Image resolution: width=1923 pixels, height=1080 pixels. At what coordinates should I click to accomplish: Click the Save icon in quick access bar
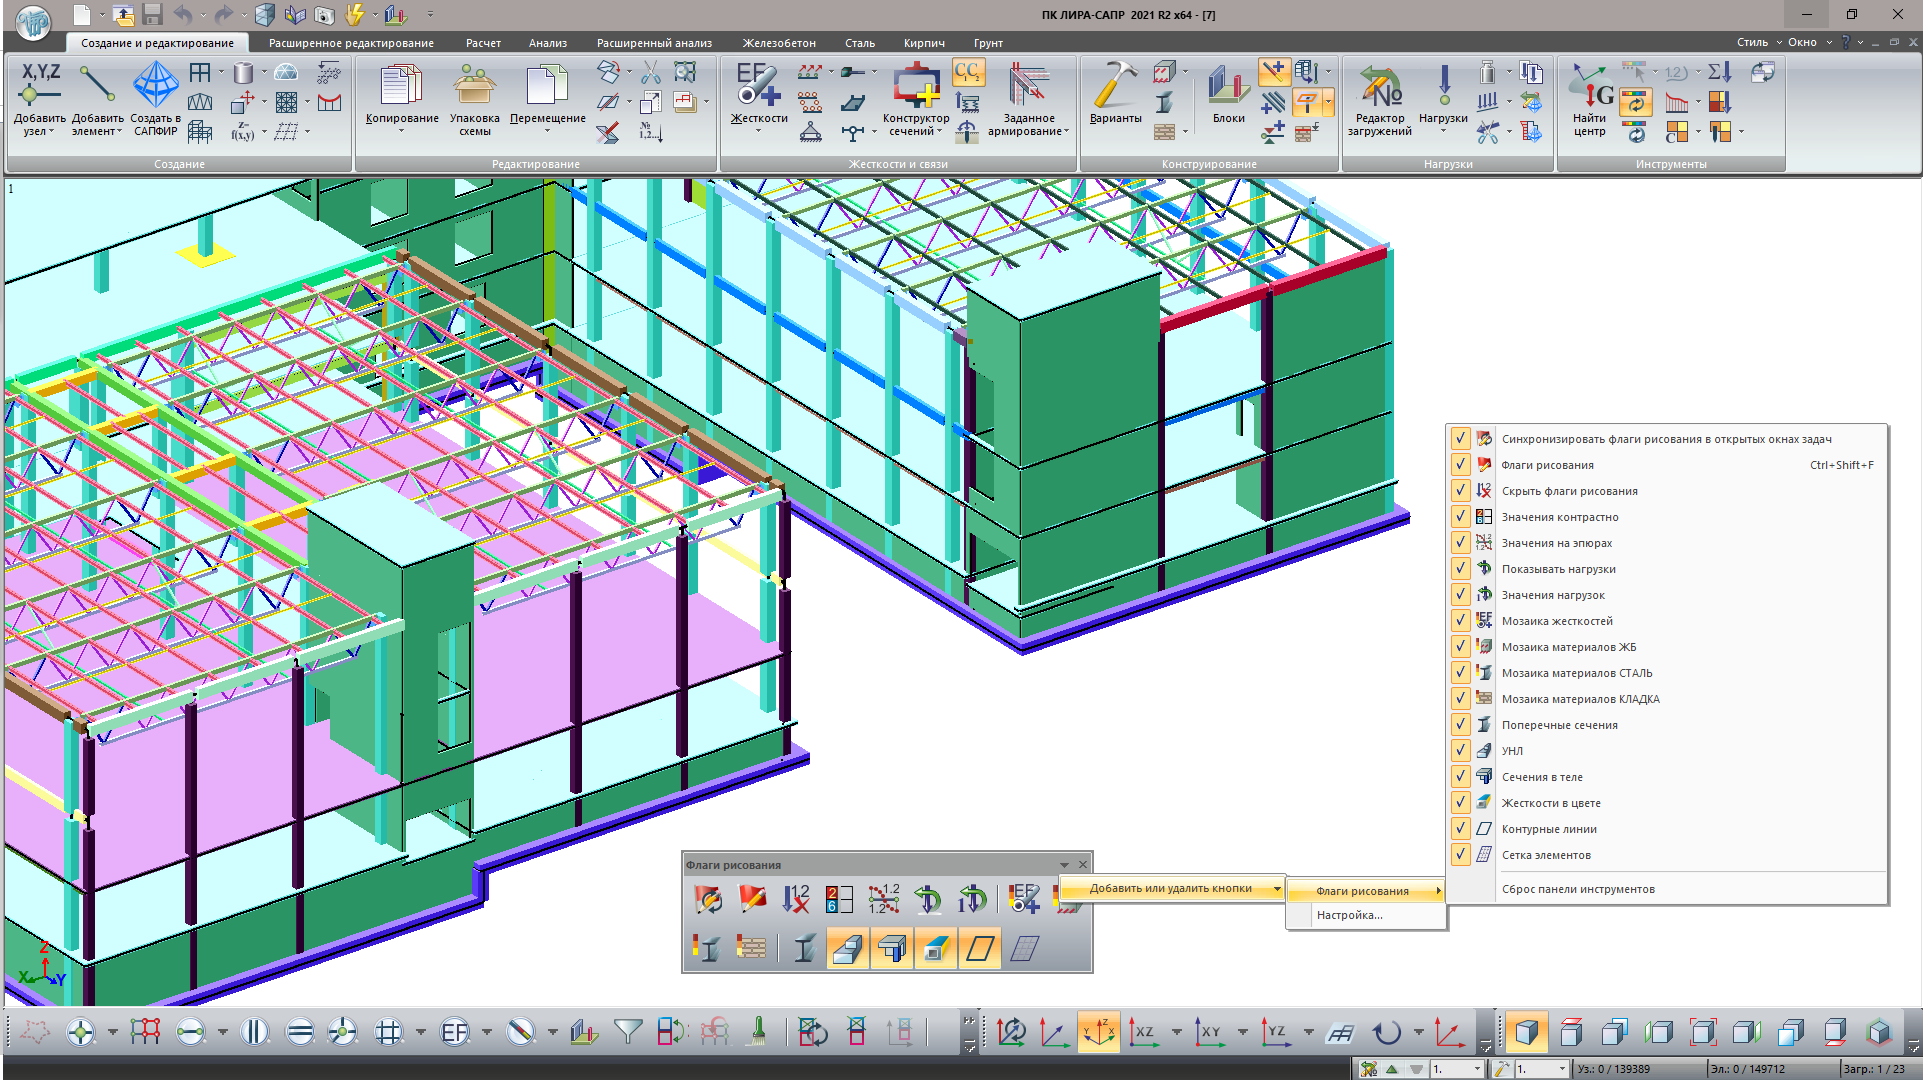152,15
